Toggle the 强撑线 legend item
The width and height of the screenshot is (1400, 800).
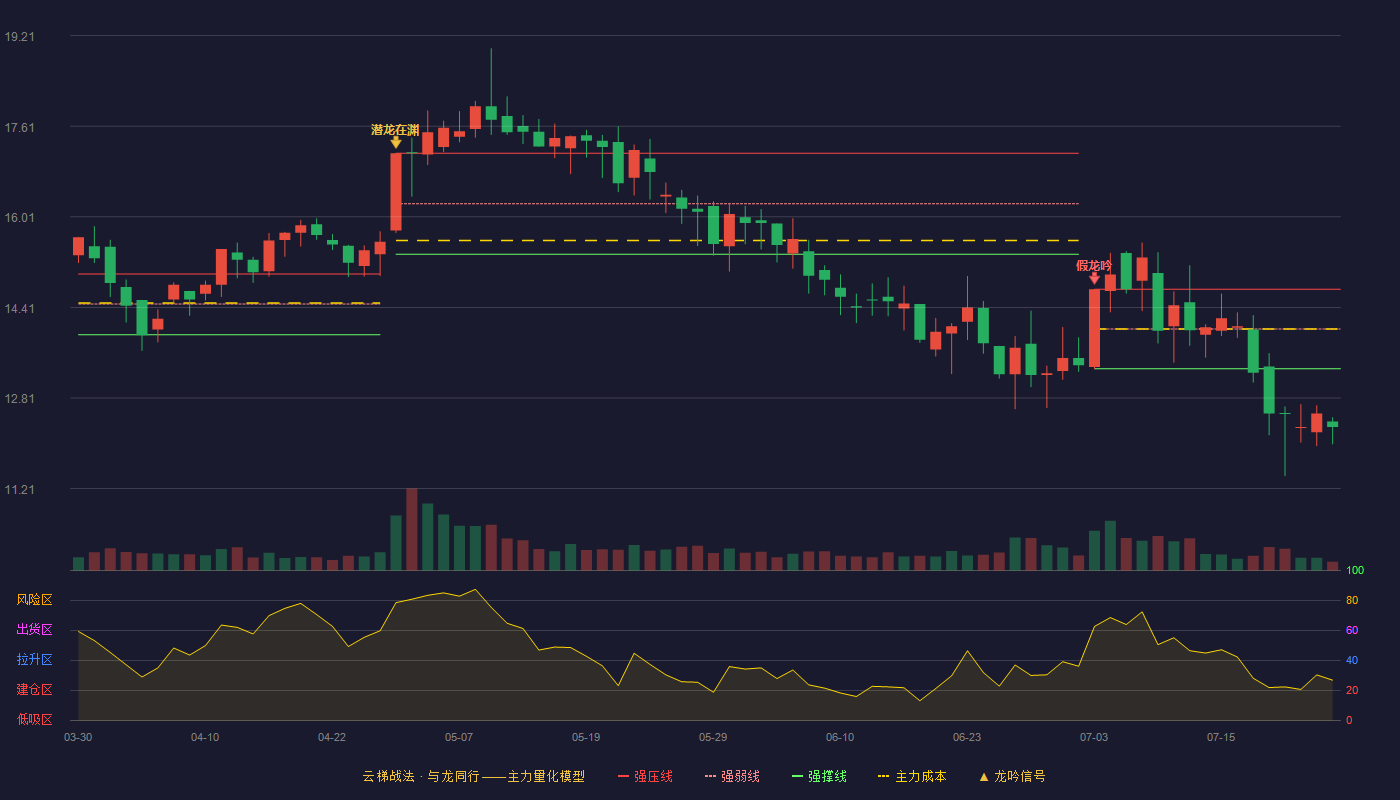click(819, 776)
